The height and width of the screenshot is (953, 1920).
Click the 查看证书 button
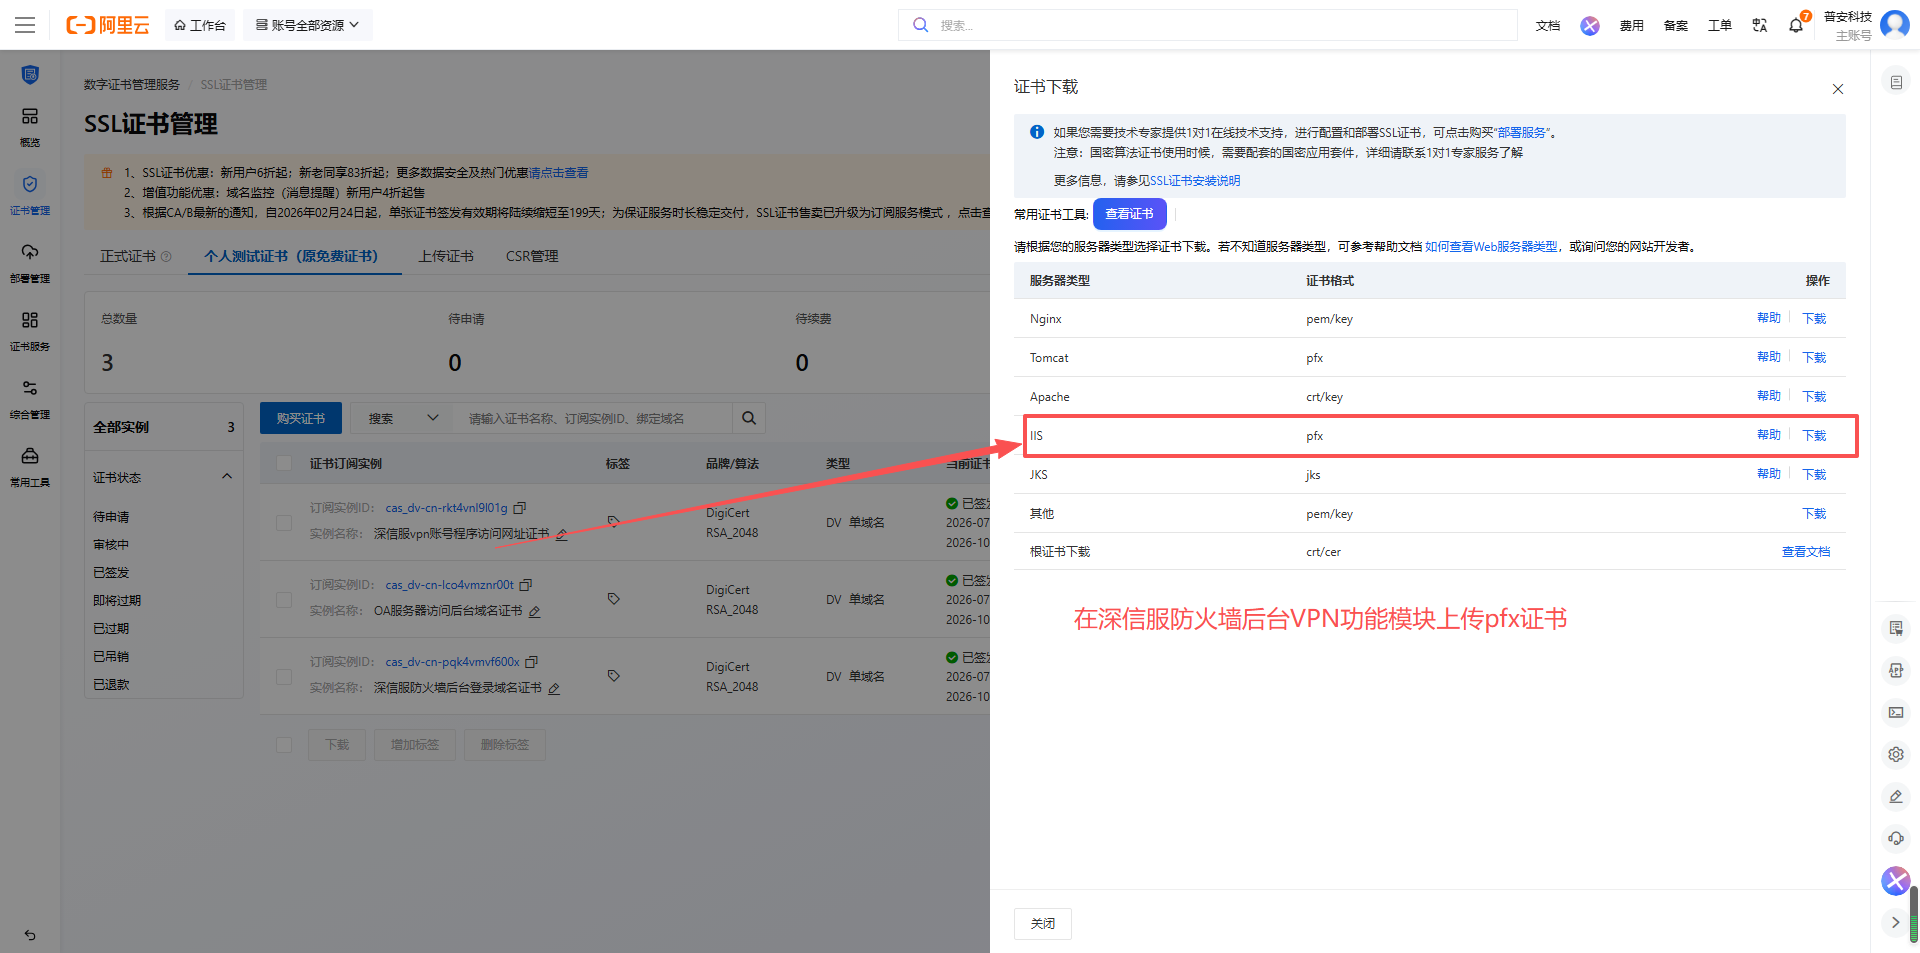(x=1129, y=214)
